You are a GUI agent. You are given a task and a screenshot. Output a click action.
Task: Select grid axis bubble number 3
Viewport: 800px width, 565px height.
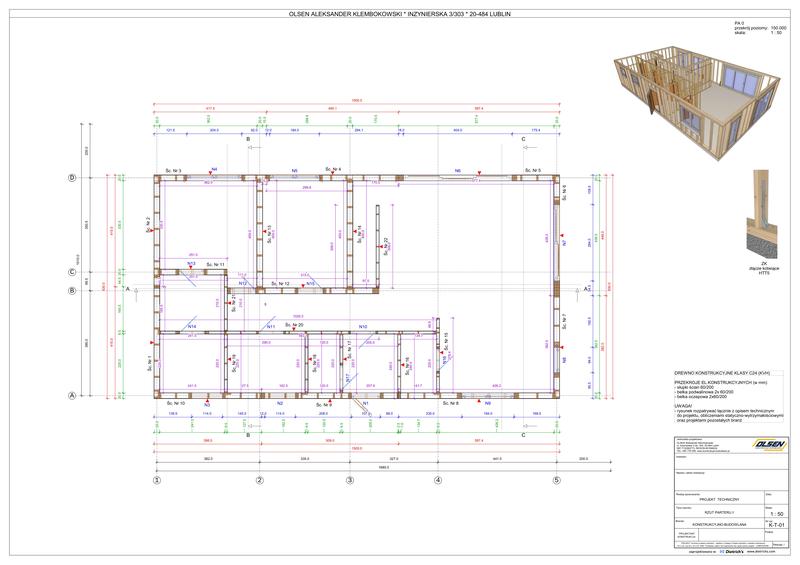[350, 480]
